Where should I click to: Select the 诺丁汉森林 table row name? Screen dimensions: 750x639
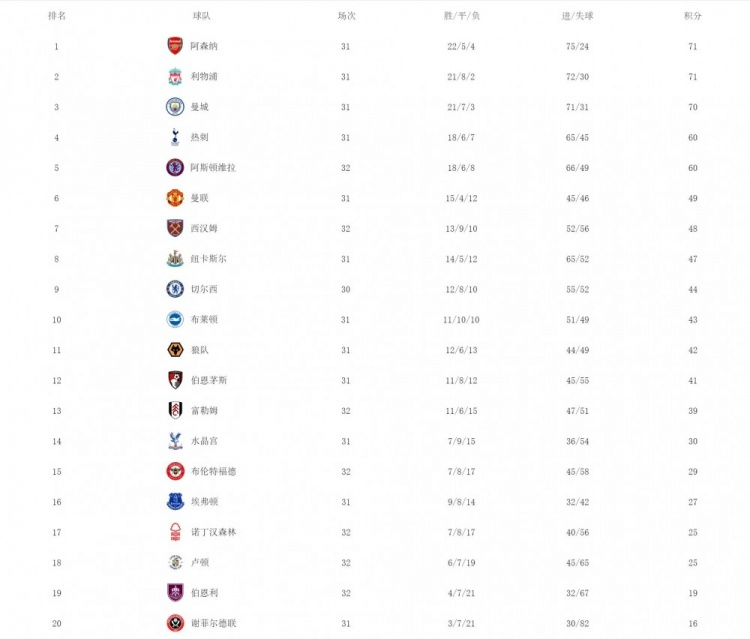click(x=212, y=532)
